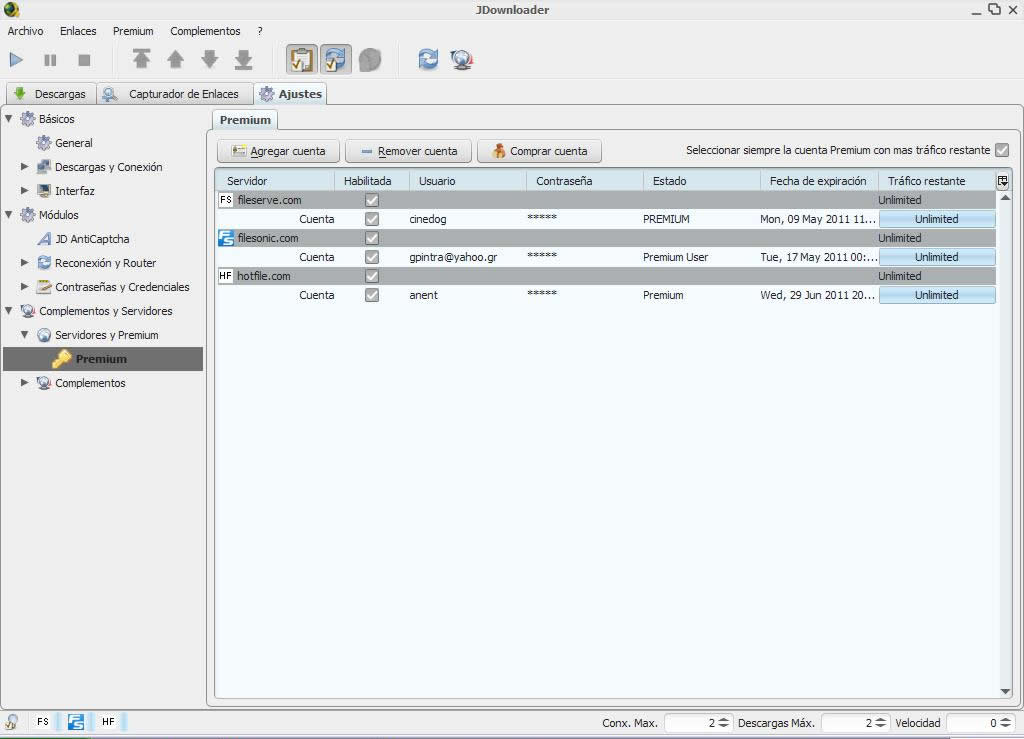Switch to Capturador de Enlaces tab

(x=174, y=94)
